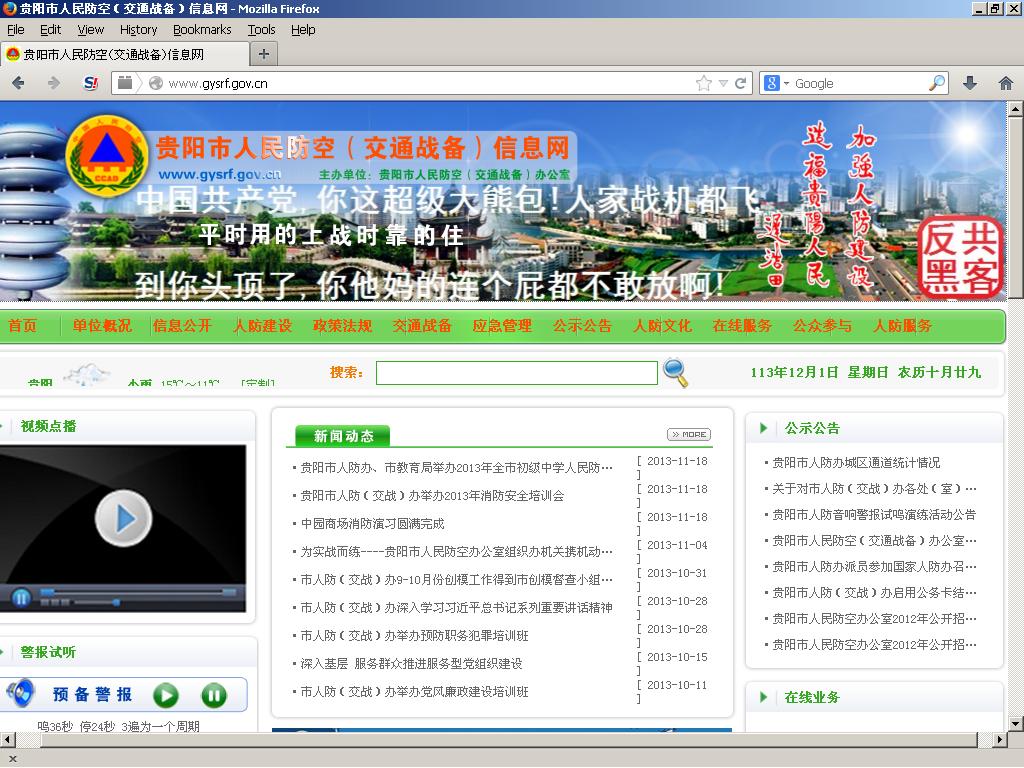The height and width of the screenshot is (768, 1024).
Task: Click the speaker icon beside 预备警报
Action: click(20, 693)
